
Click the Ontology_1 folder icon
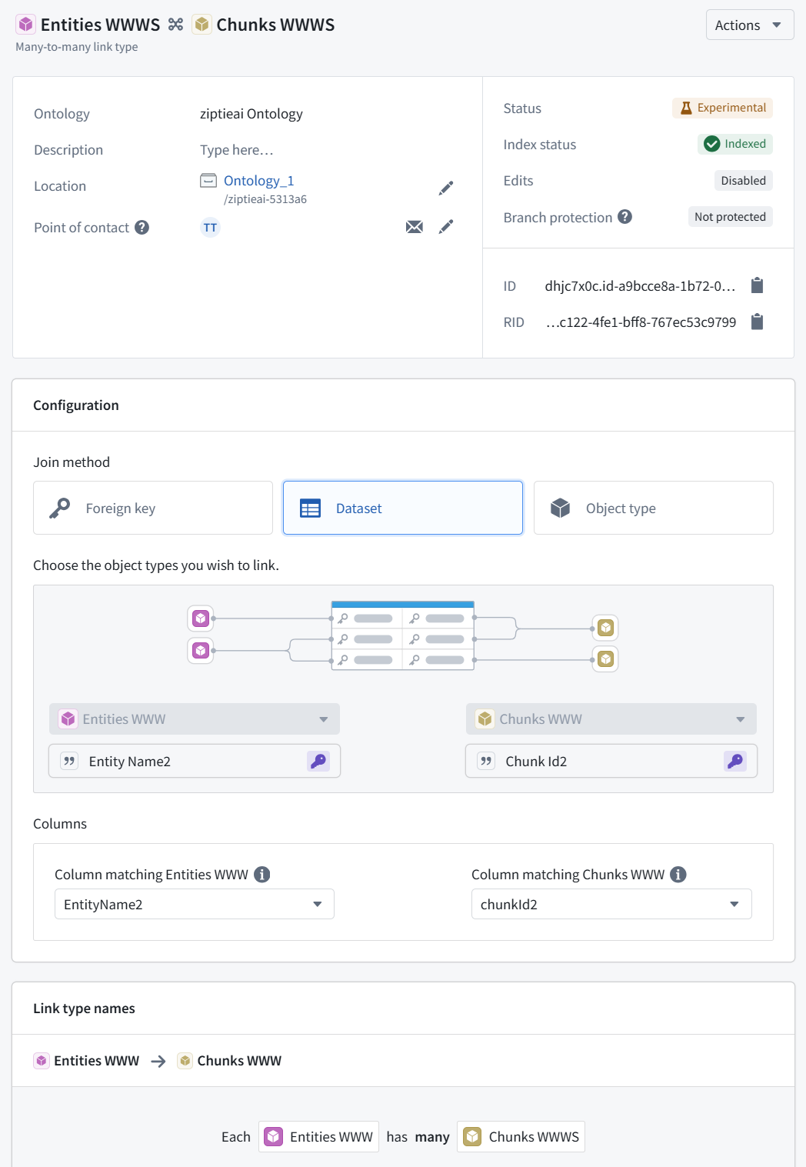208,181
